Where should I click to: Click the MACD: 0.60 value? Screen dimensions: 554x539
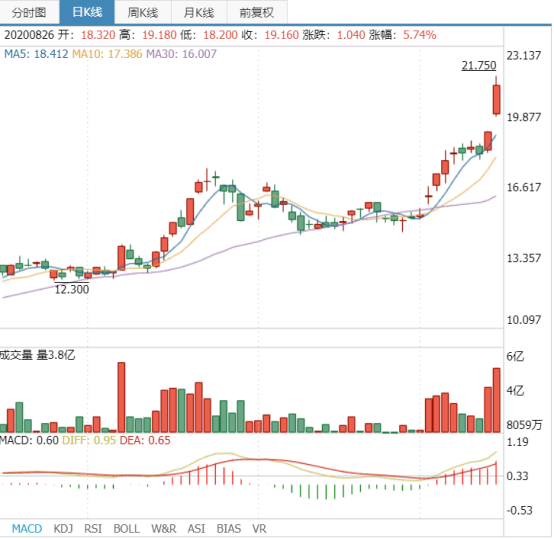29,440
